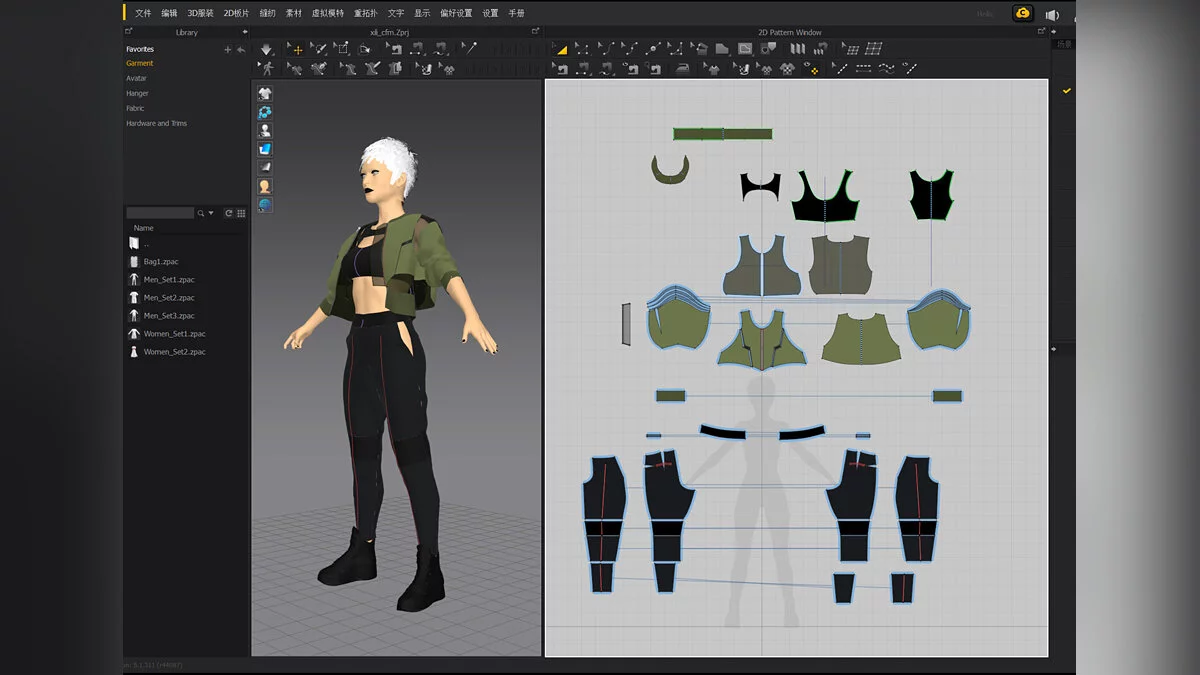Toggle the blue fabric texture surface icon
This screenshot has height=675, width=1200.
point(265,149)
